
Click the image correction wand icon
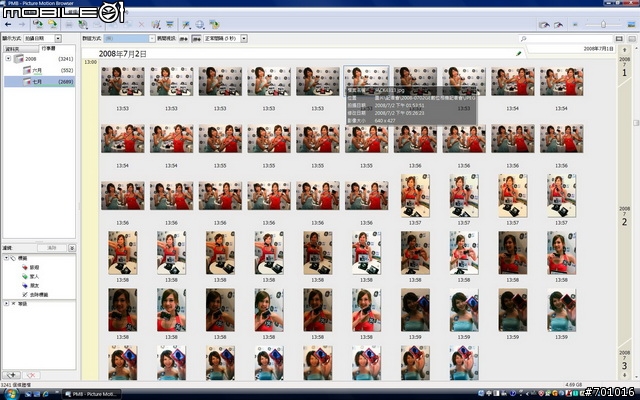[x=186, y=25]
